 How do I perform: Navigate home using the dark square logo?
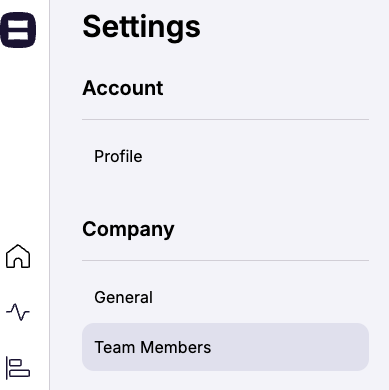coord(18,30)
